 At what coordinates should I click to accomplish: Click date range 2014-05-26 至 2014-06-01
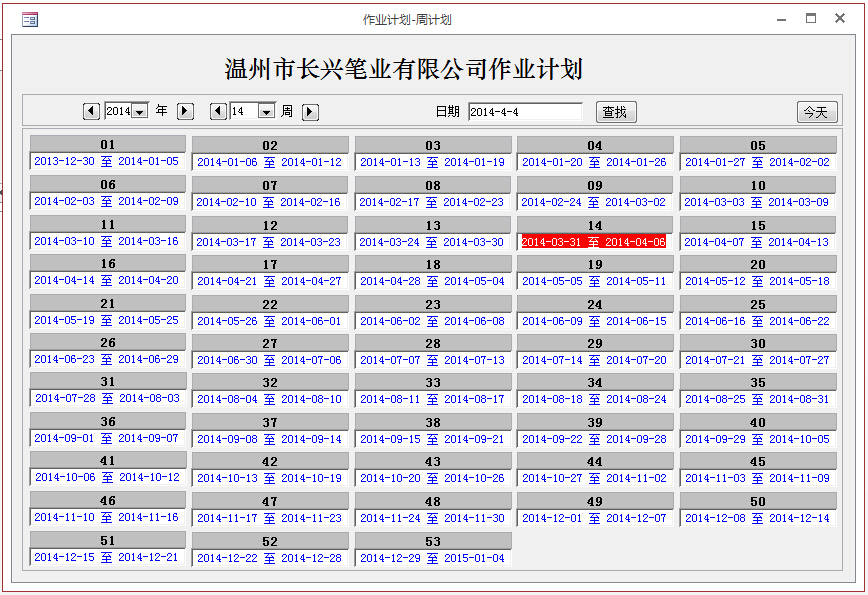click(x=270, y=321)
